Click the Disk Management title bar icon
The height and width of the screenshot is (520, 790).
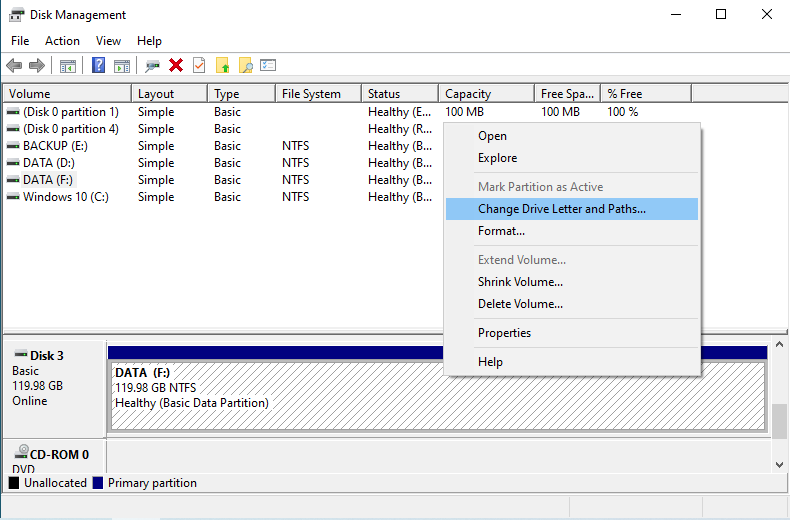coord(16,15)
